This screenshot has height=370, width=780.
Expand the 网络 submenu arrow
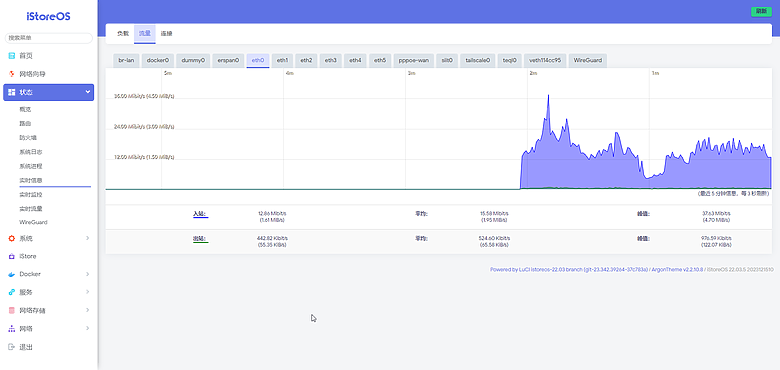[88, 328]
